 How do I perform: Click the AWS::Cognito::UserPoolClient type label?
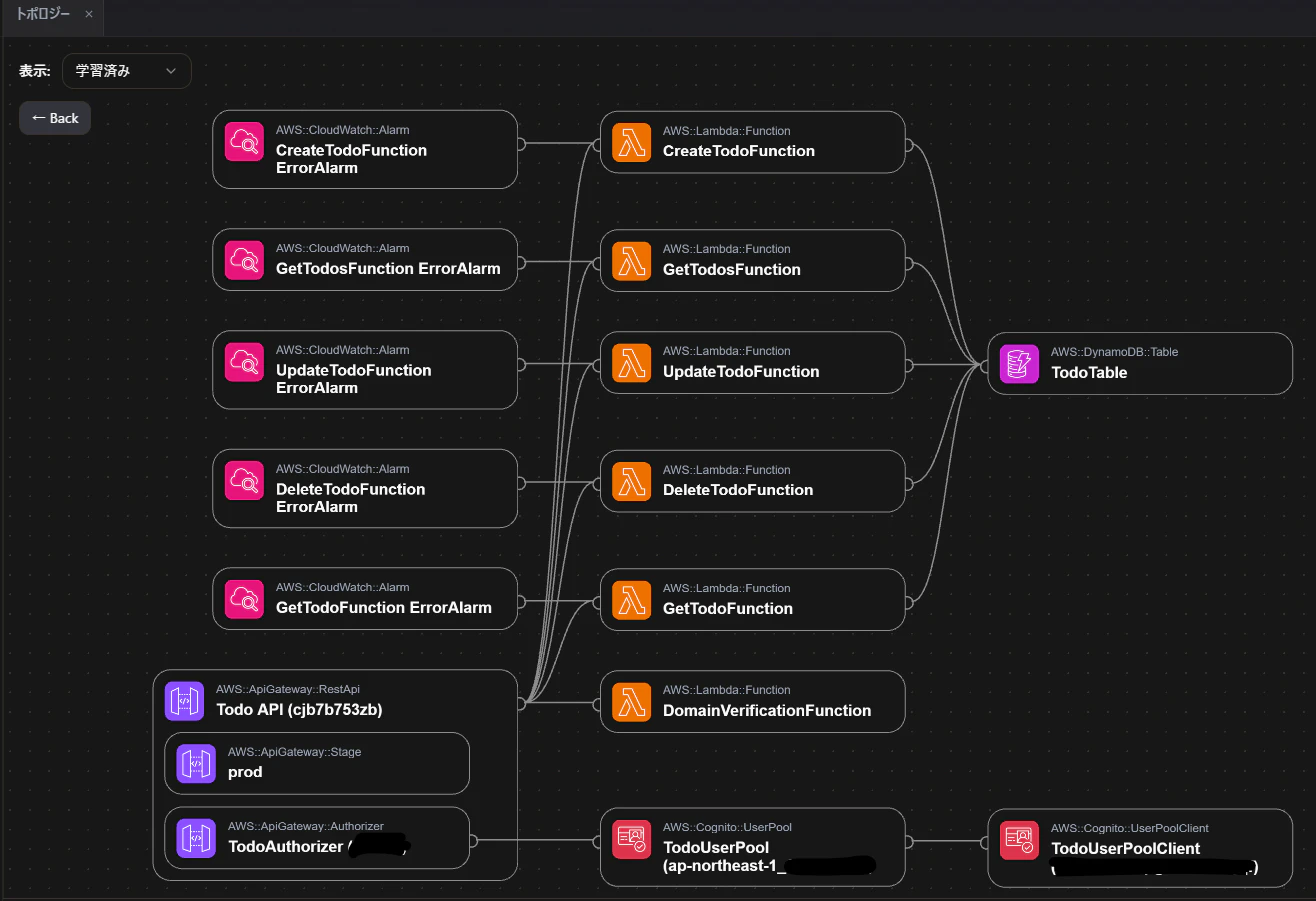tap(1130, 828)
